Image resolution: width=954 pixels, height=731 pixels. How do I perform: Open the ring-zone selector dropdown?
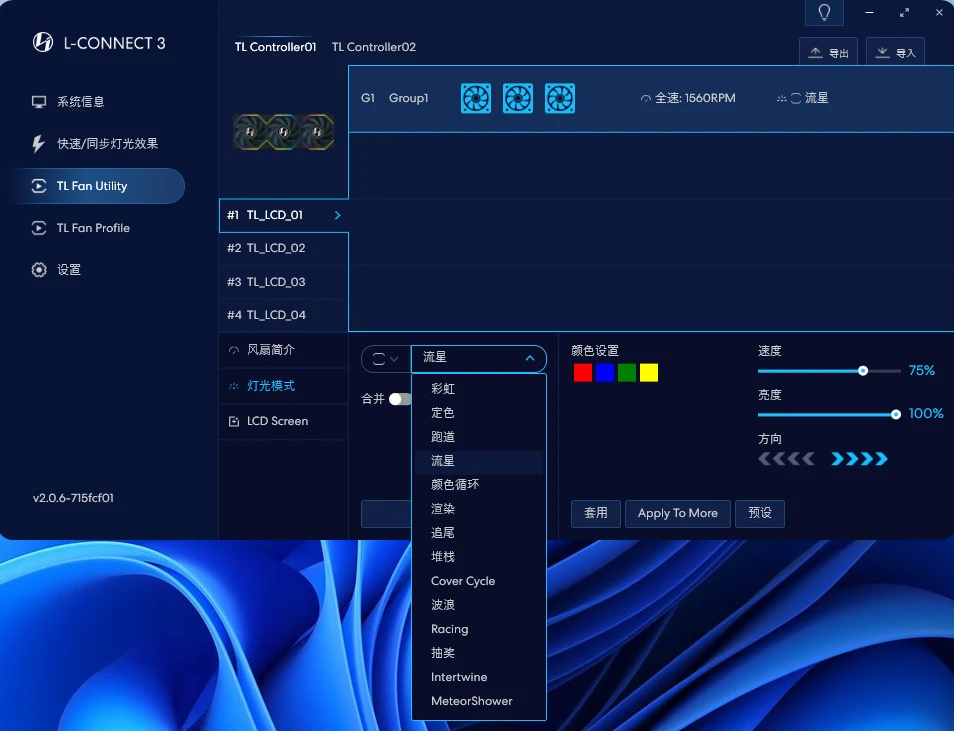point(385,359)
